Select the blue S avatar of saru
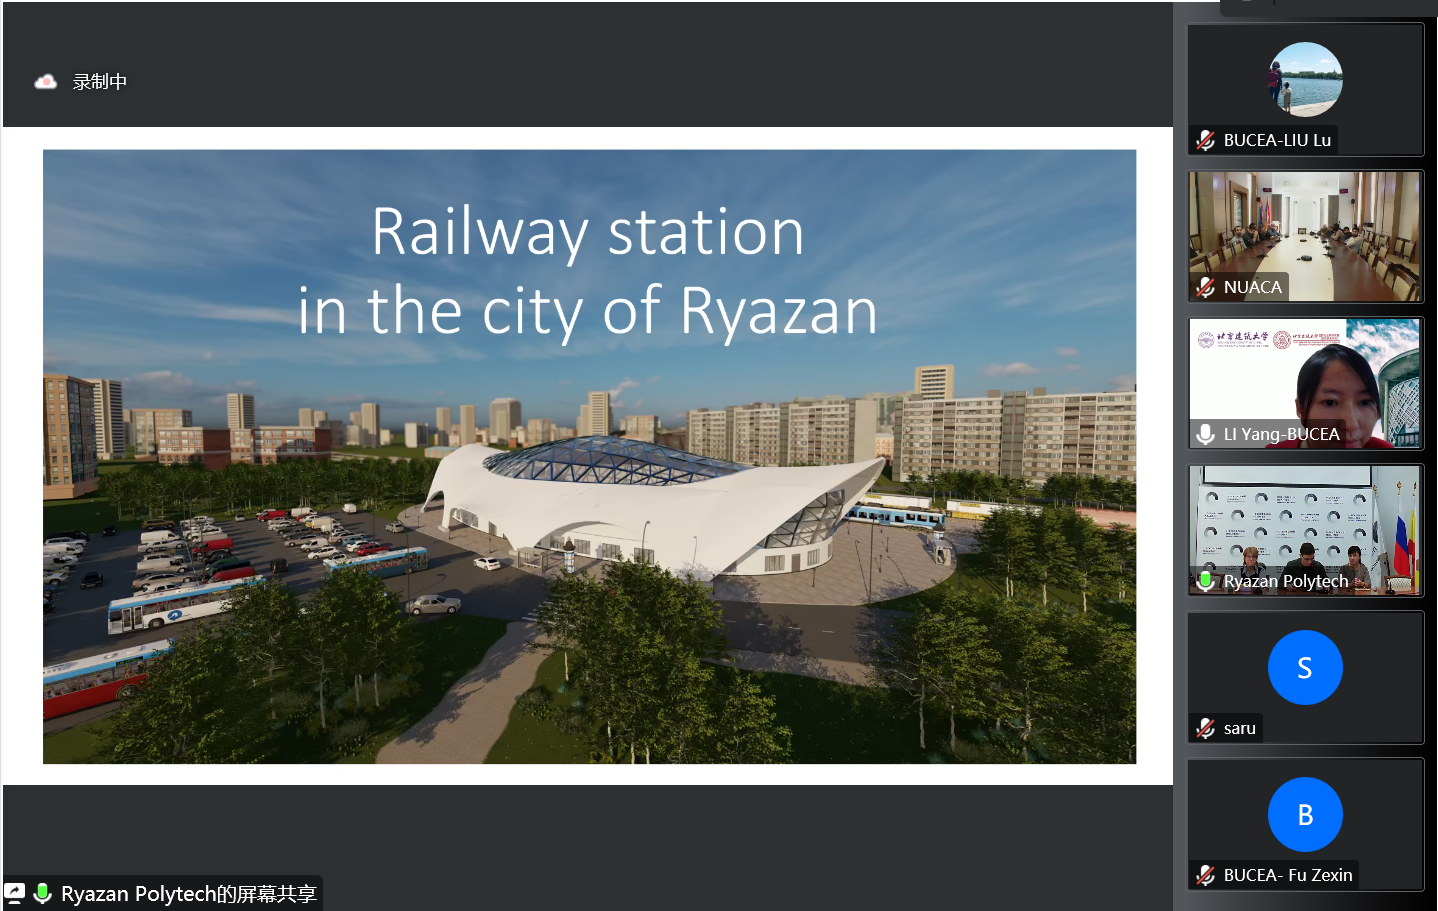1438x911 pixels. click(x=1304, y=667)
